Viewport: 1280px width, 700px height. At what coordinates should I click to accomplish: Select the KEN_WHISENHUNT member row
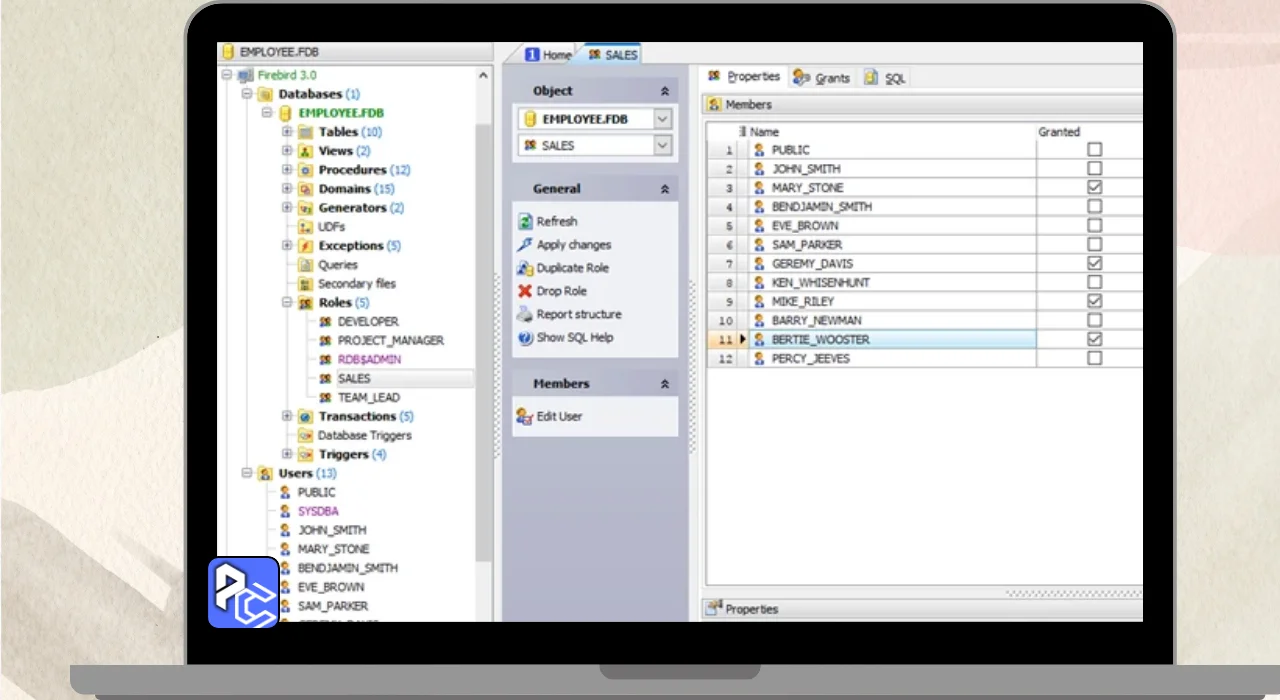[820, 283]
